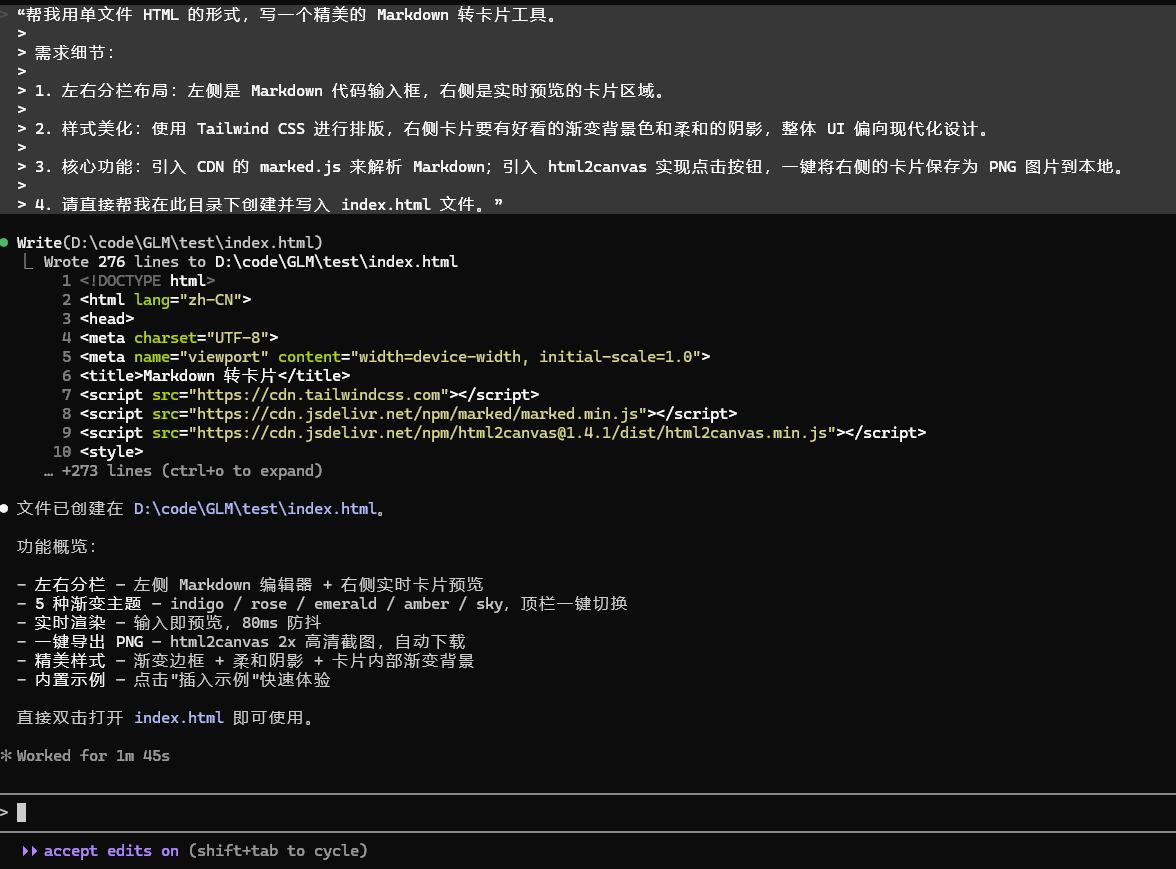Click the prompt's first line about Markdown 转卡片工具

288,14
